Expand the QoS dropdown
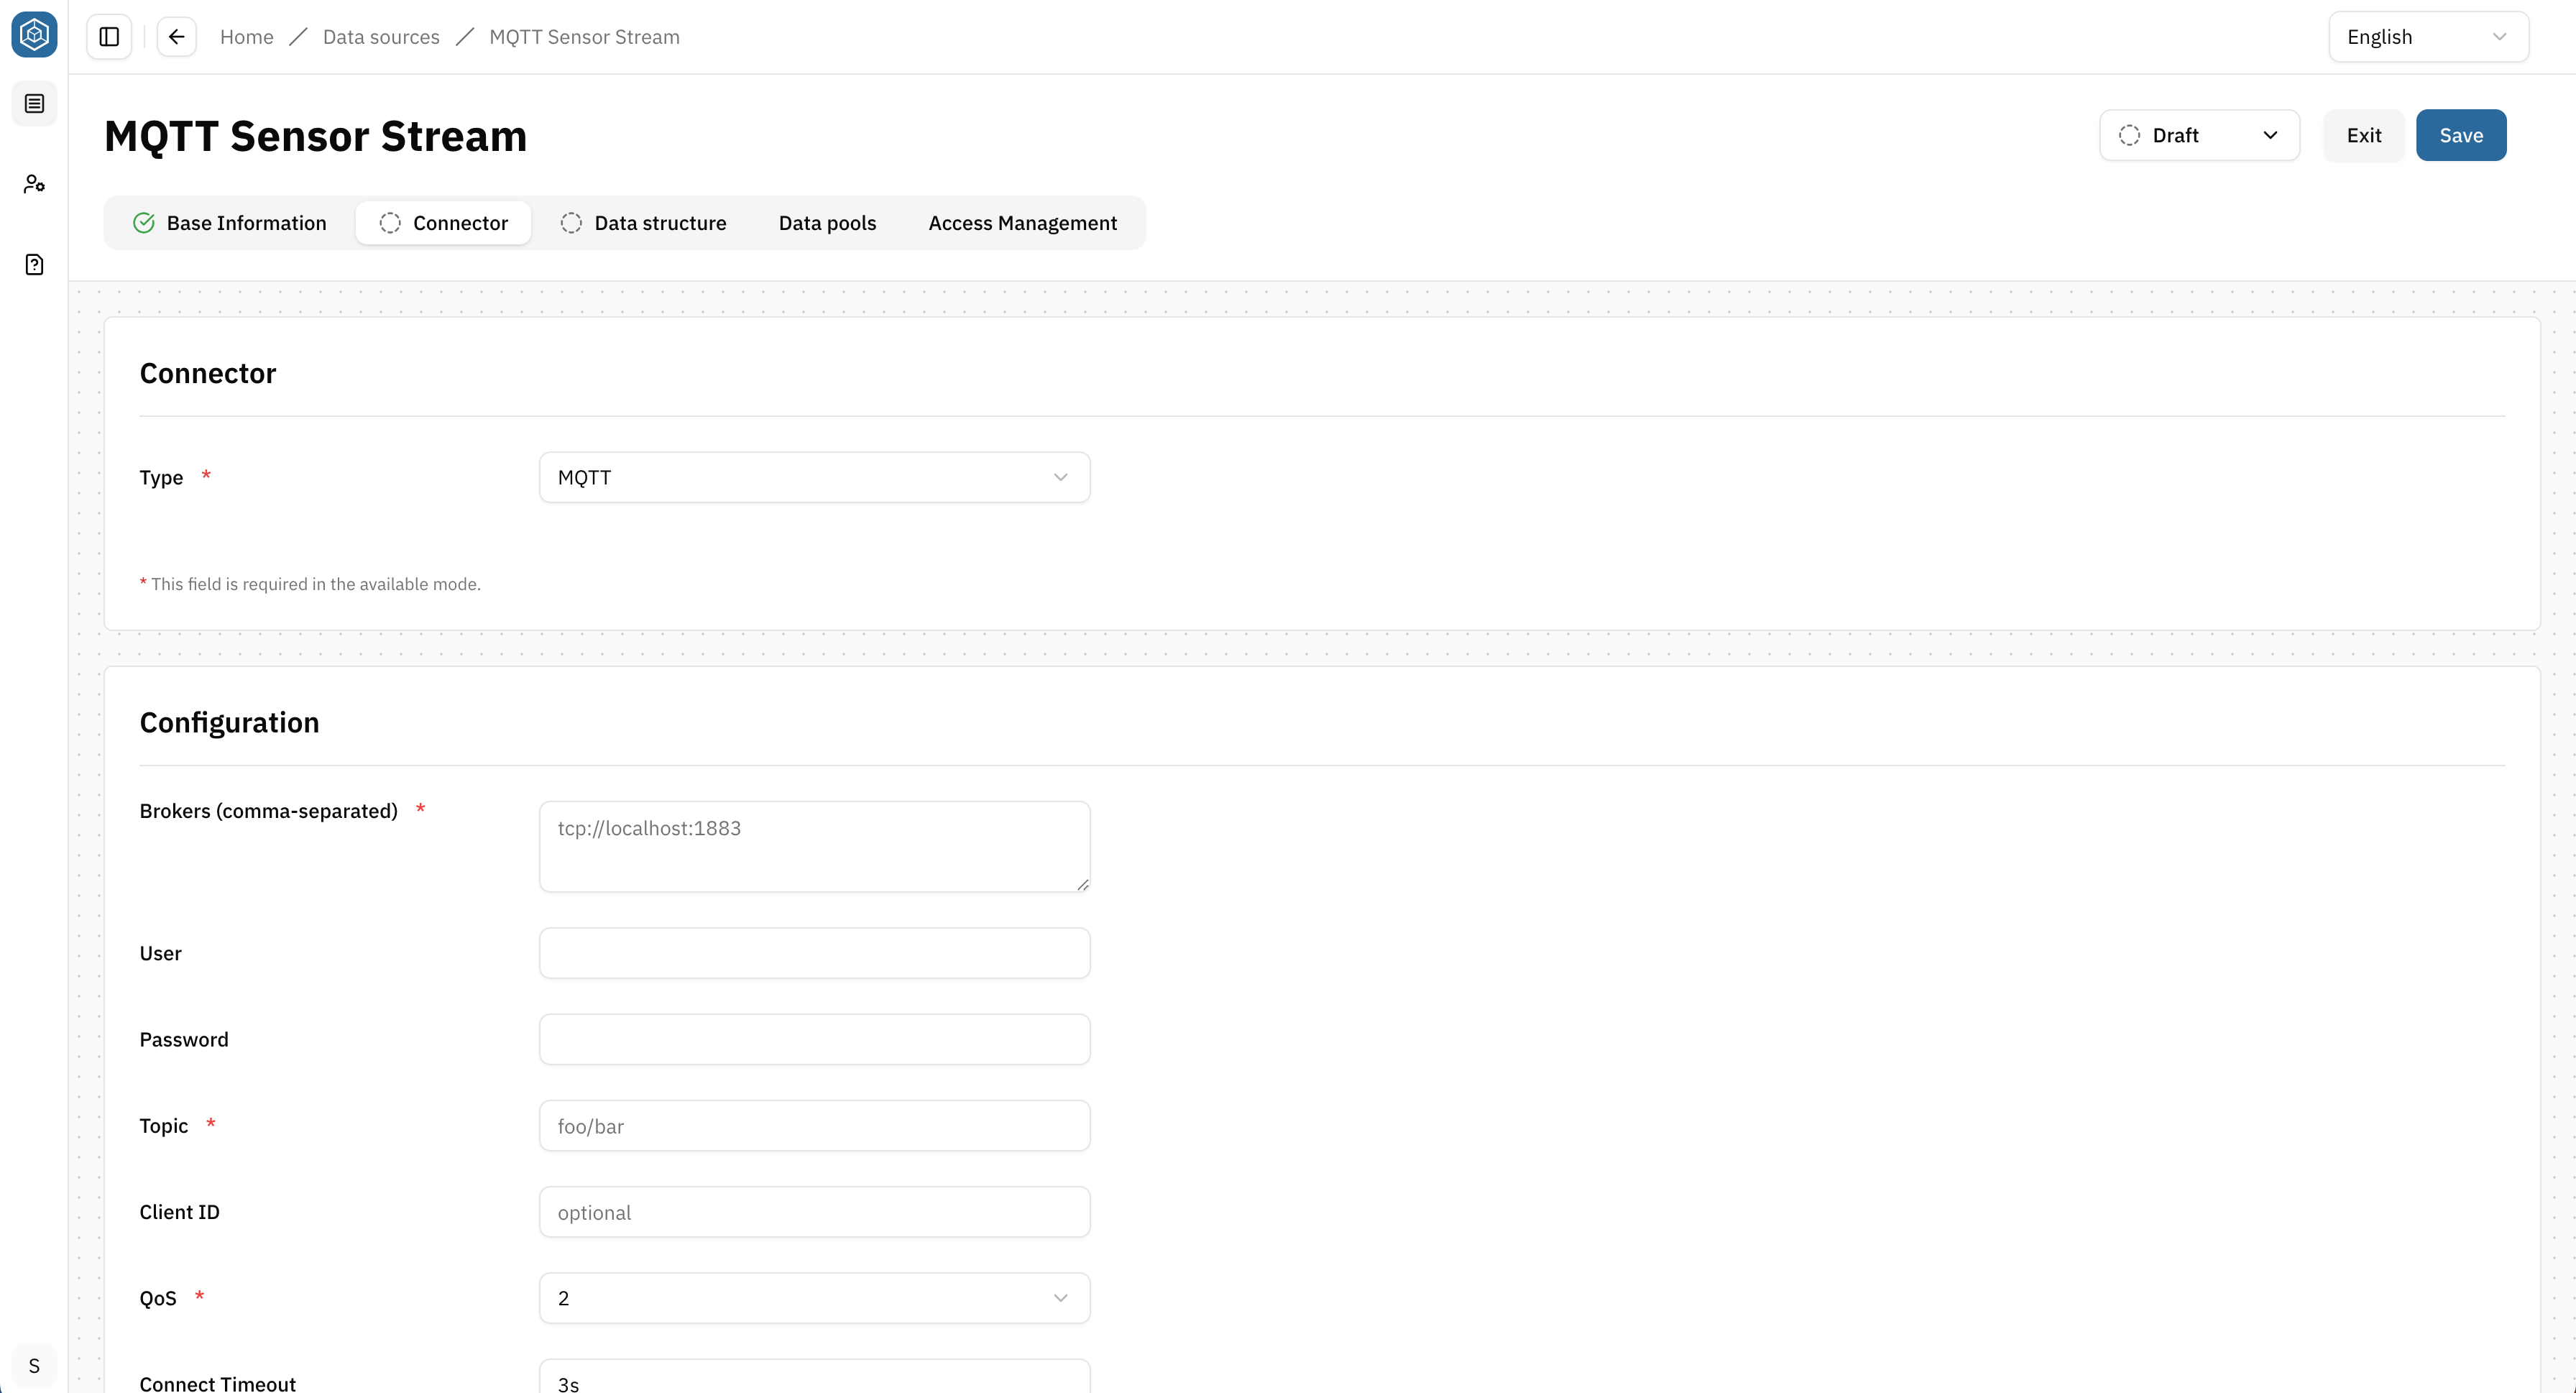The height and width of the screenshot is (1393, 2576). coord(814,1298)
